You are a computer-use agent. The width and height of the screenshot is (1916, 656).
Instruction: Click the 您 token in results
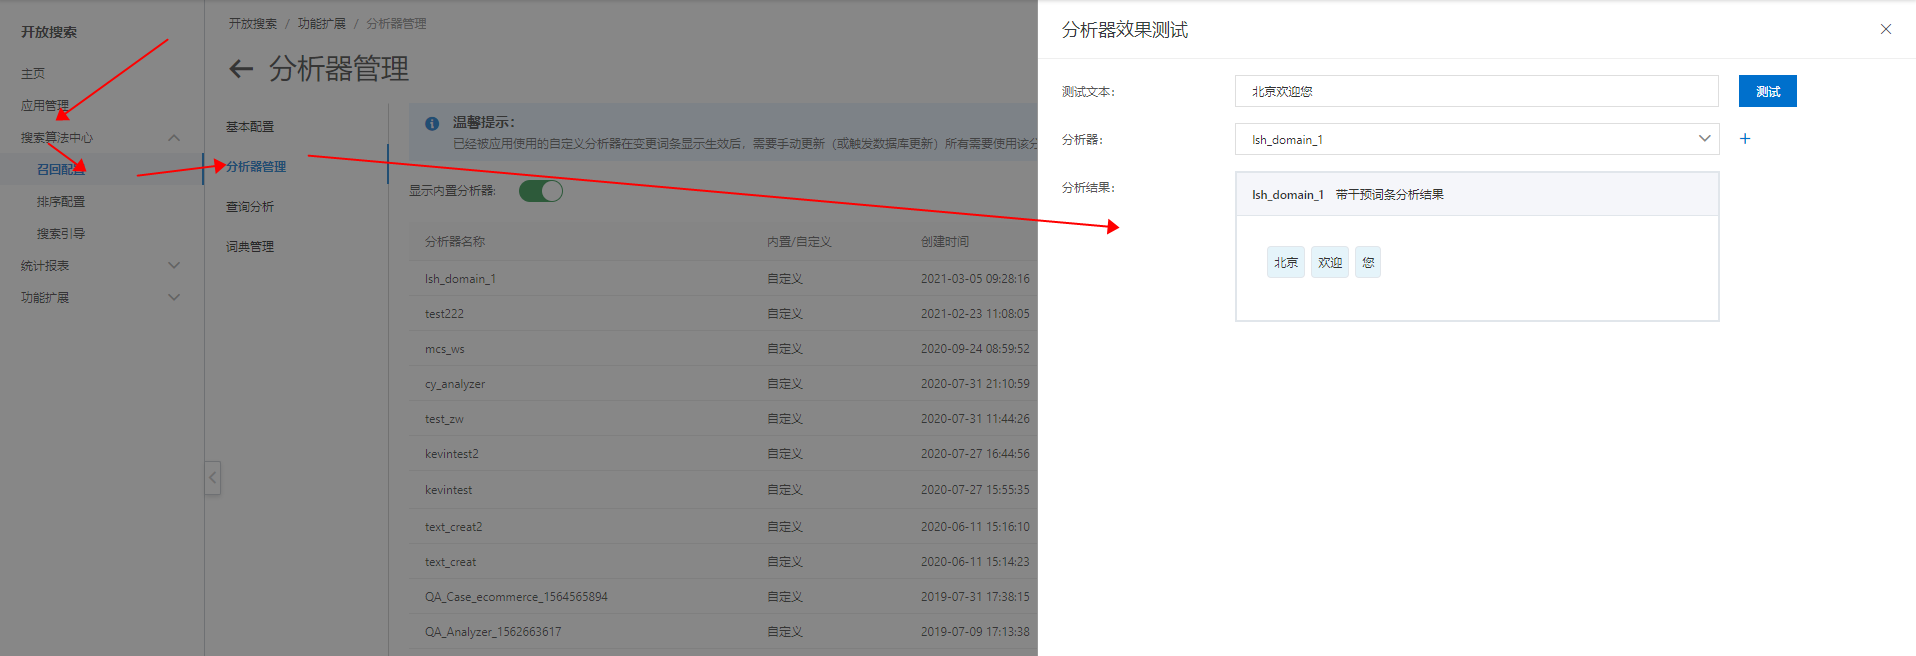tap(1368, 262)
